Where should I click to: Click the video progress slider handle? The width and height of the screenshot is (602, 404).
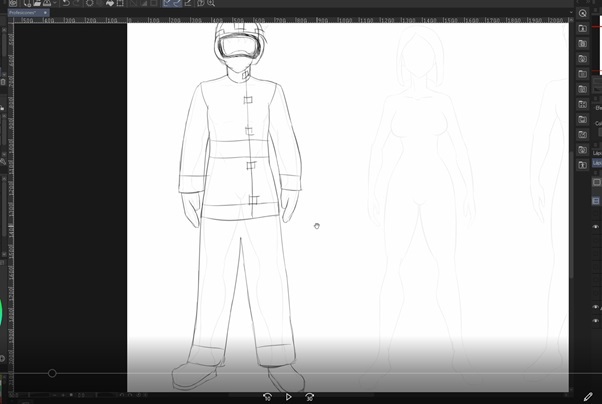point(52,374)
